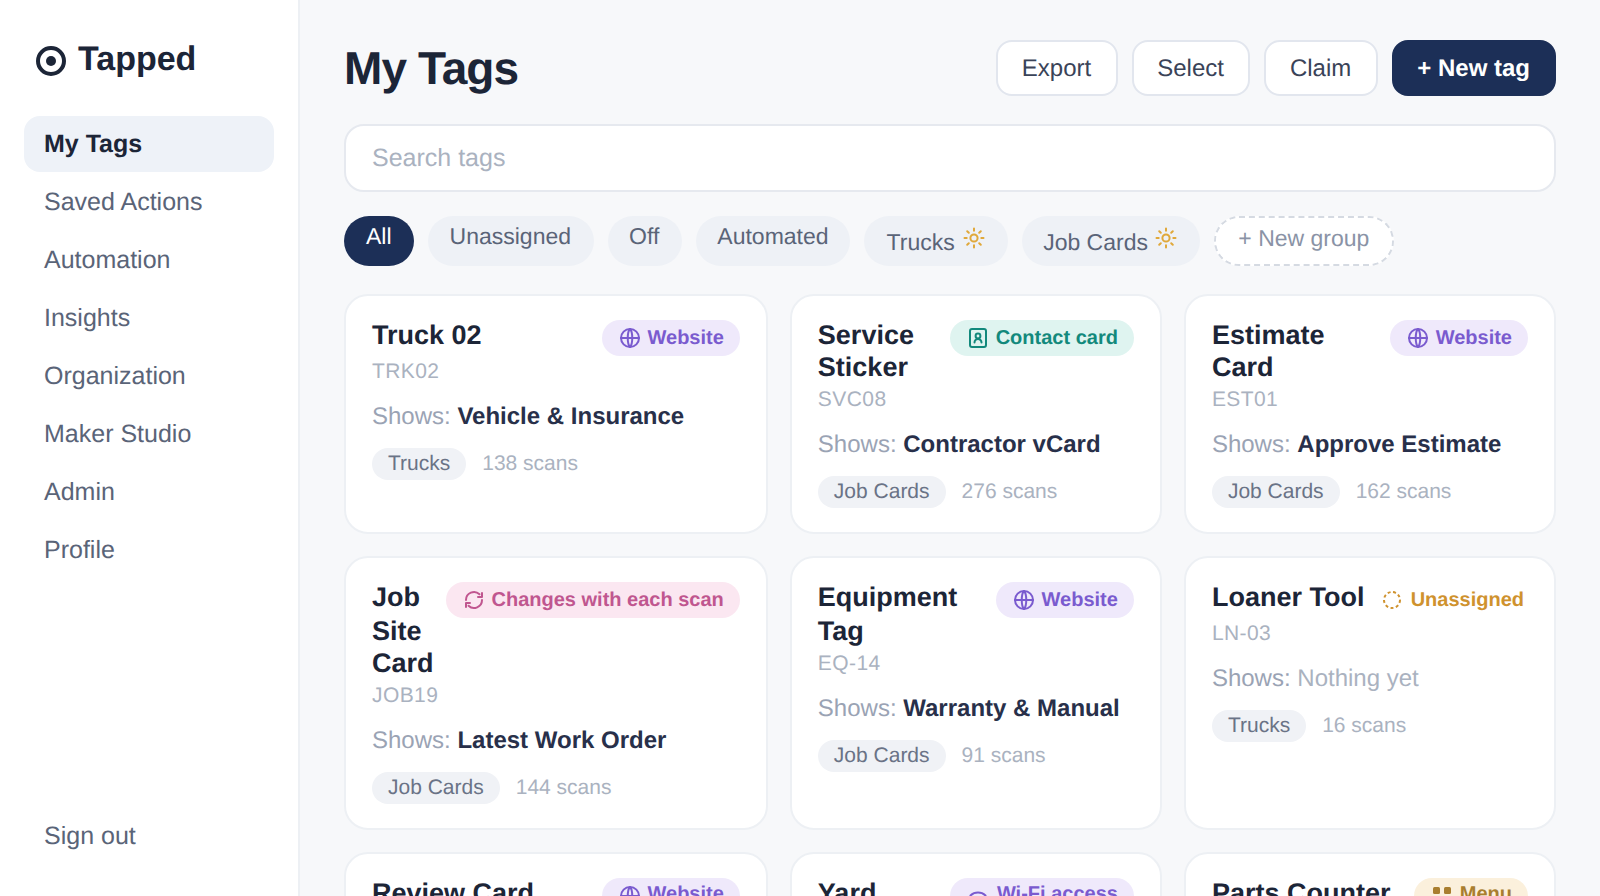Click the globe icon on Estimate Card
This screenshot has height=896, width=1600.
pos(1418,338)
